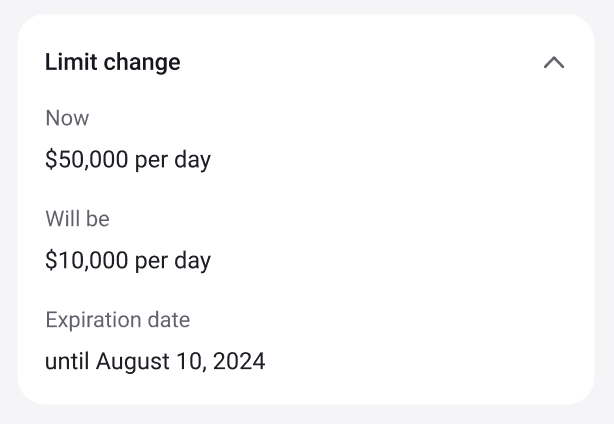Click the limit expiration date value
Image resolution: width=614 pixels, height=424 pixels.
pos(155,361)
